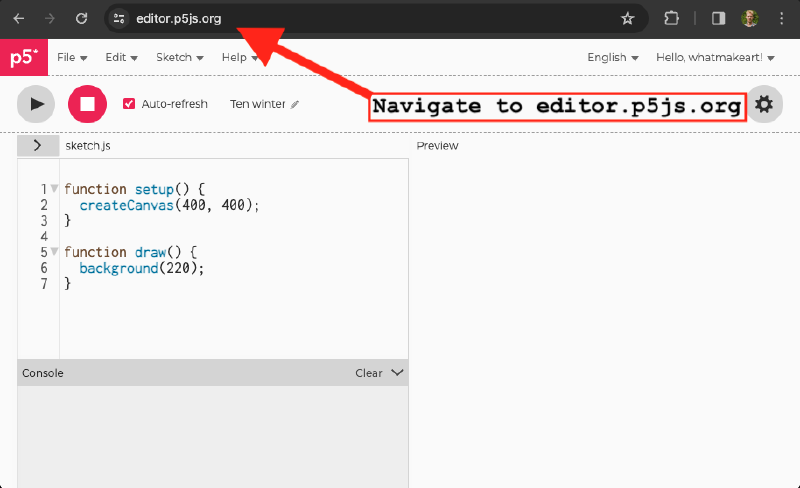
Task: Click the background(220) code line
Action: tap(141, 268)
